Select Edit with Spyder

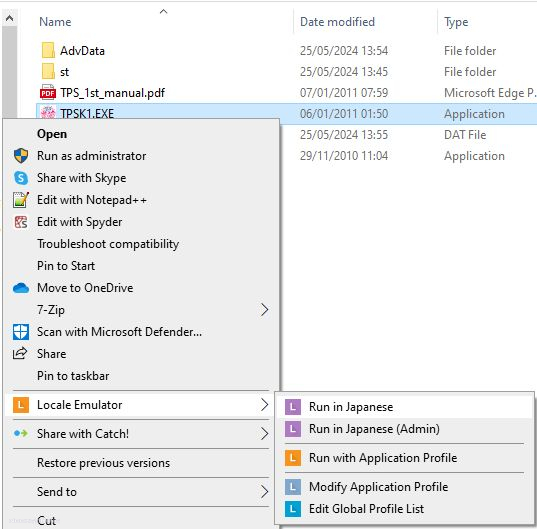[x=141, y=222]
